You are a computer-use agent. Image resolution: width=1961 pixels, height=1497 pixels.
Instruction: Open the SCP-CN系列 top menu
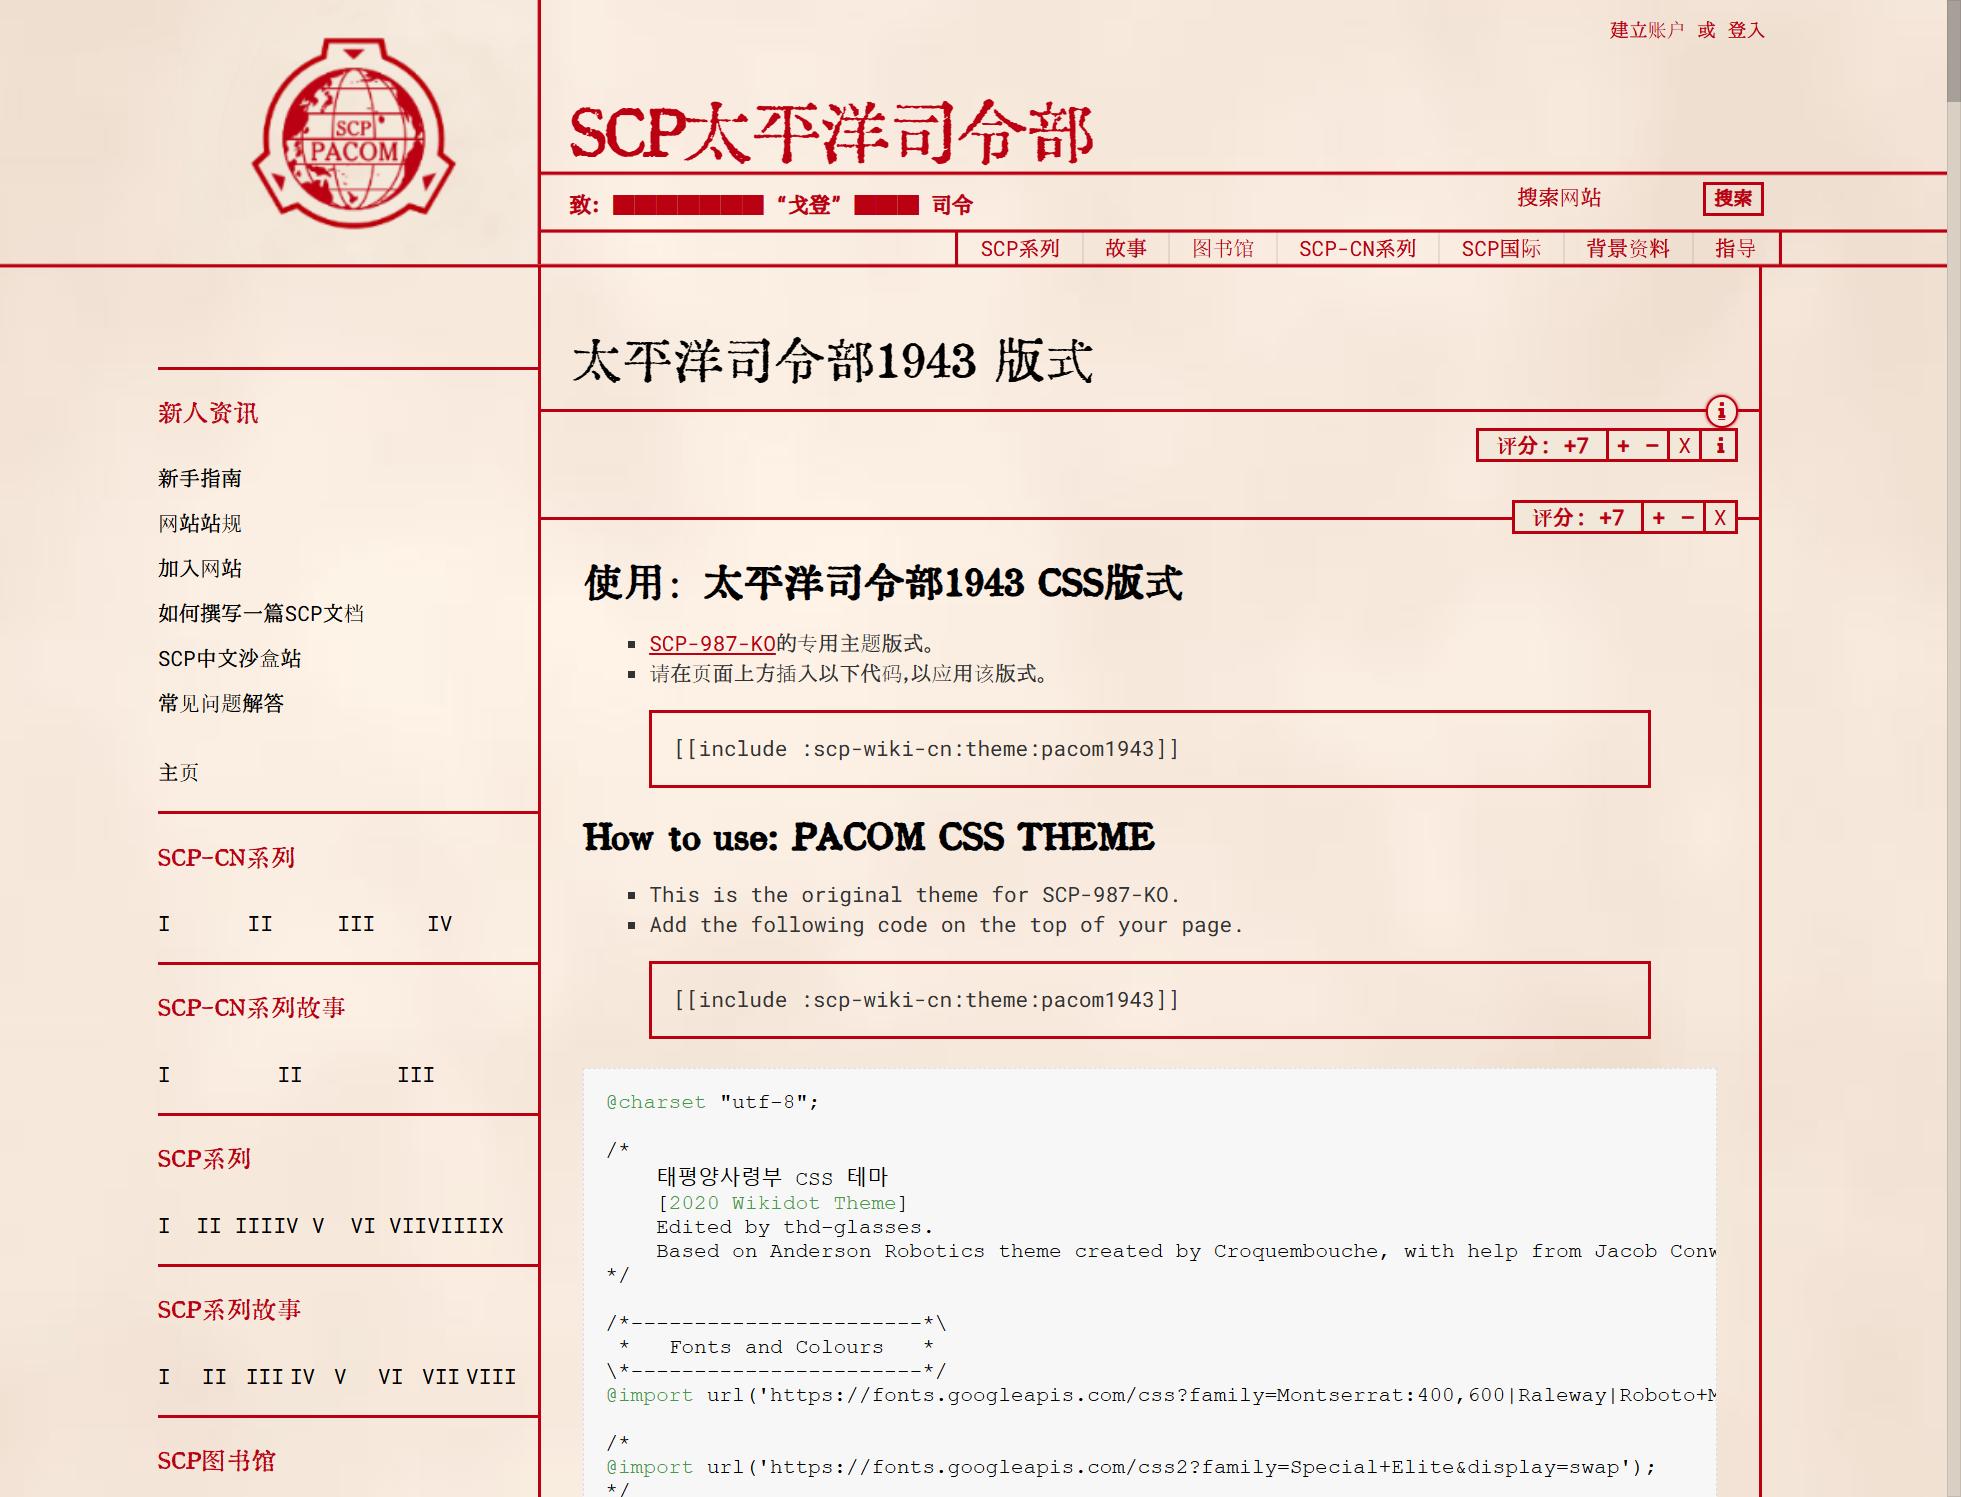[1357, 249]
